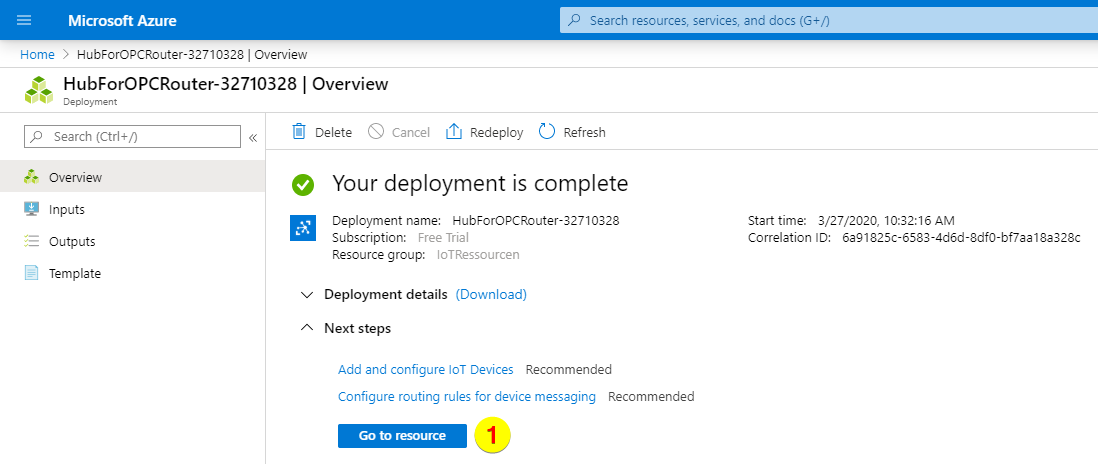Click the Refresh circular arrow icon
The width and height of the screenshot is (1098, 464).
click(547, 132)
